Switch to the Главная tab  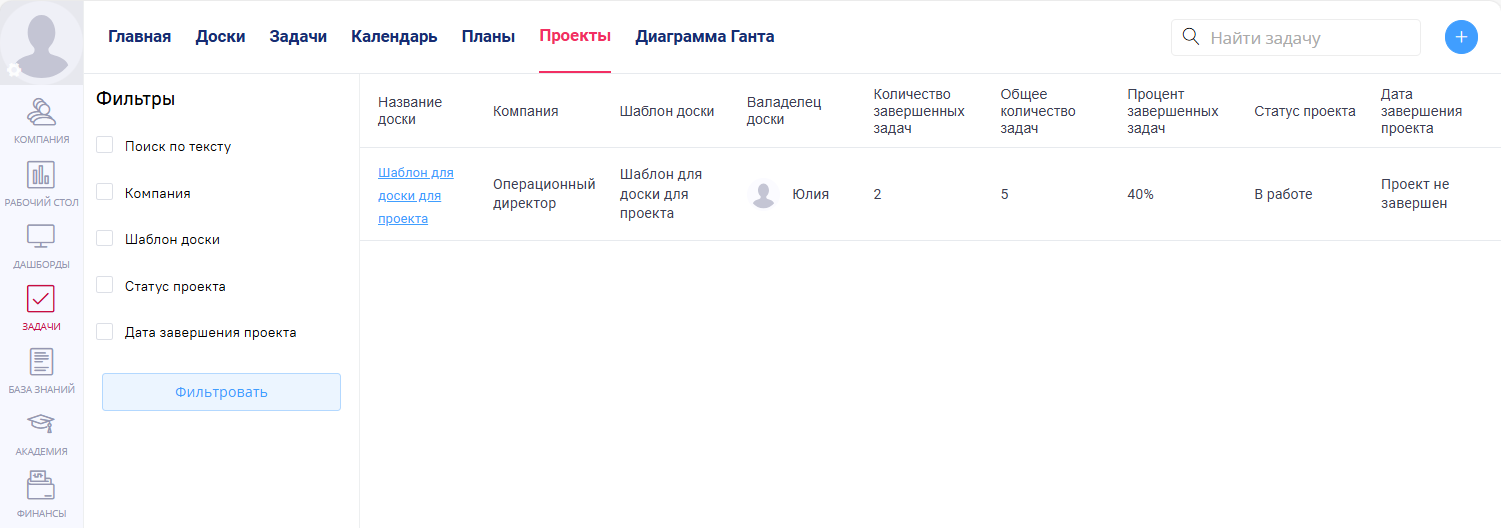click(x=139, y=37)
